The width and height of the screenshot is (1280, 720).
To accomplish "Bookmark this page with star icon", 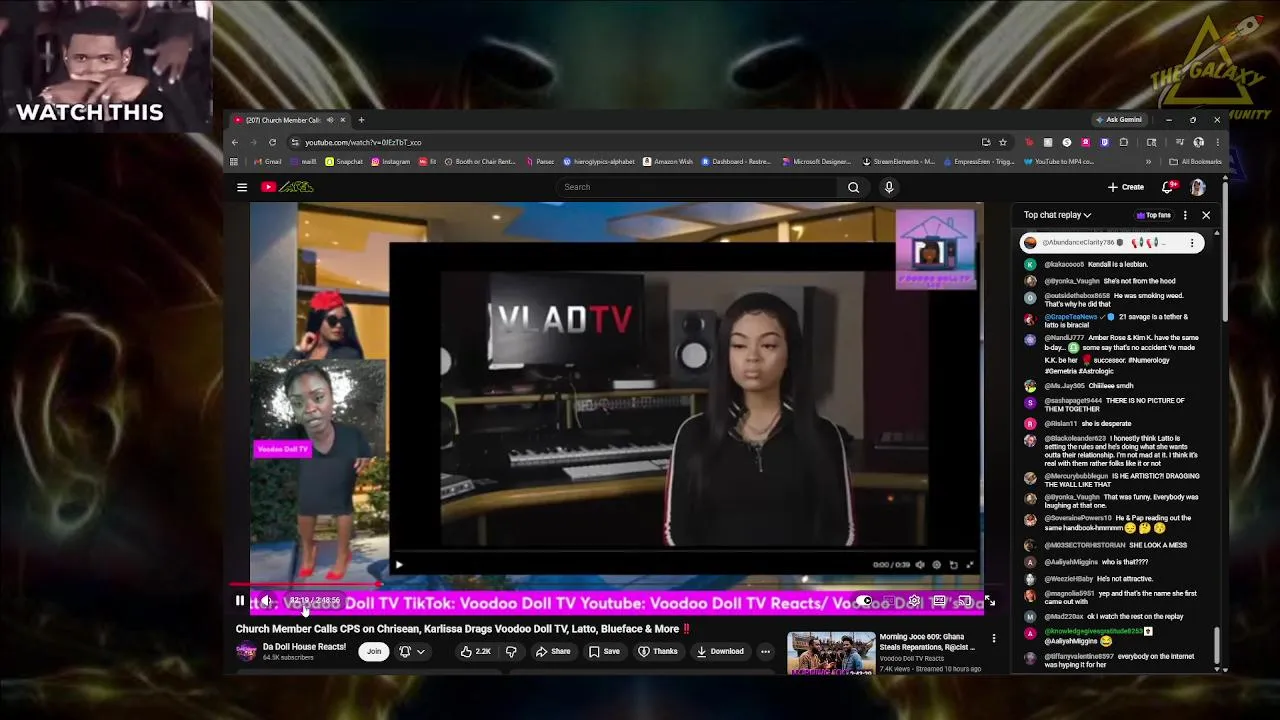I will point(1003,142).
